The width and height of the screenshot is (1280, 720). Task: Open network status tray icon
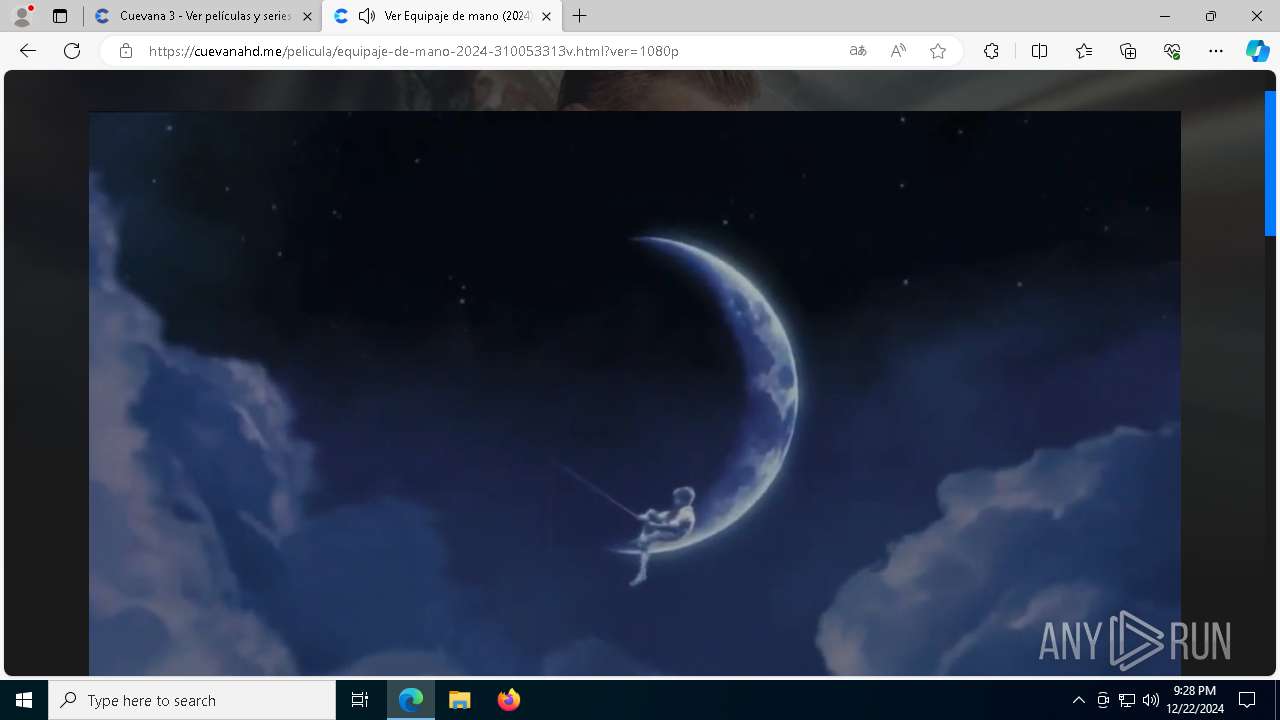click(x=1127, y=700)
